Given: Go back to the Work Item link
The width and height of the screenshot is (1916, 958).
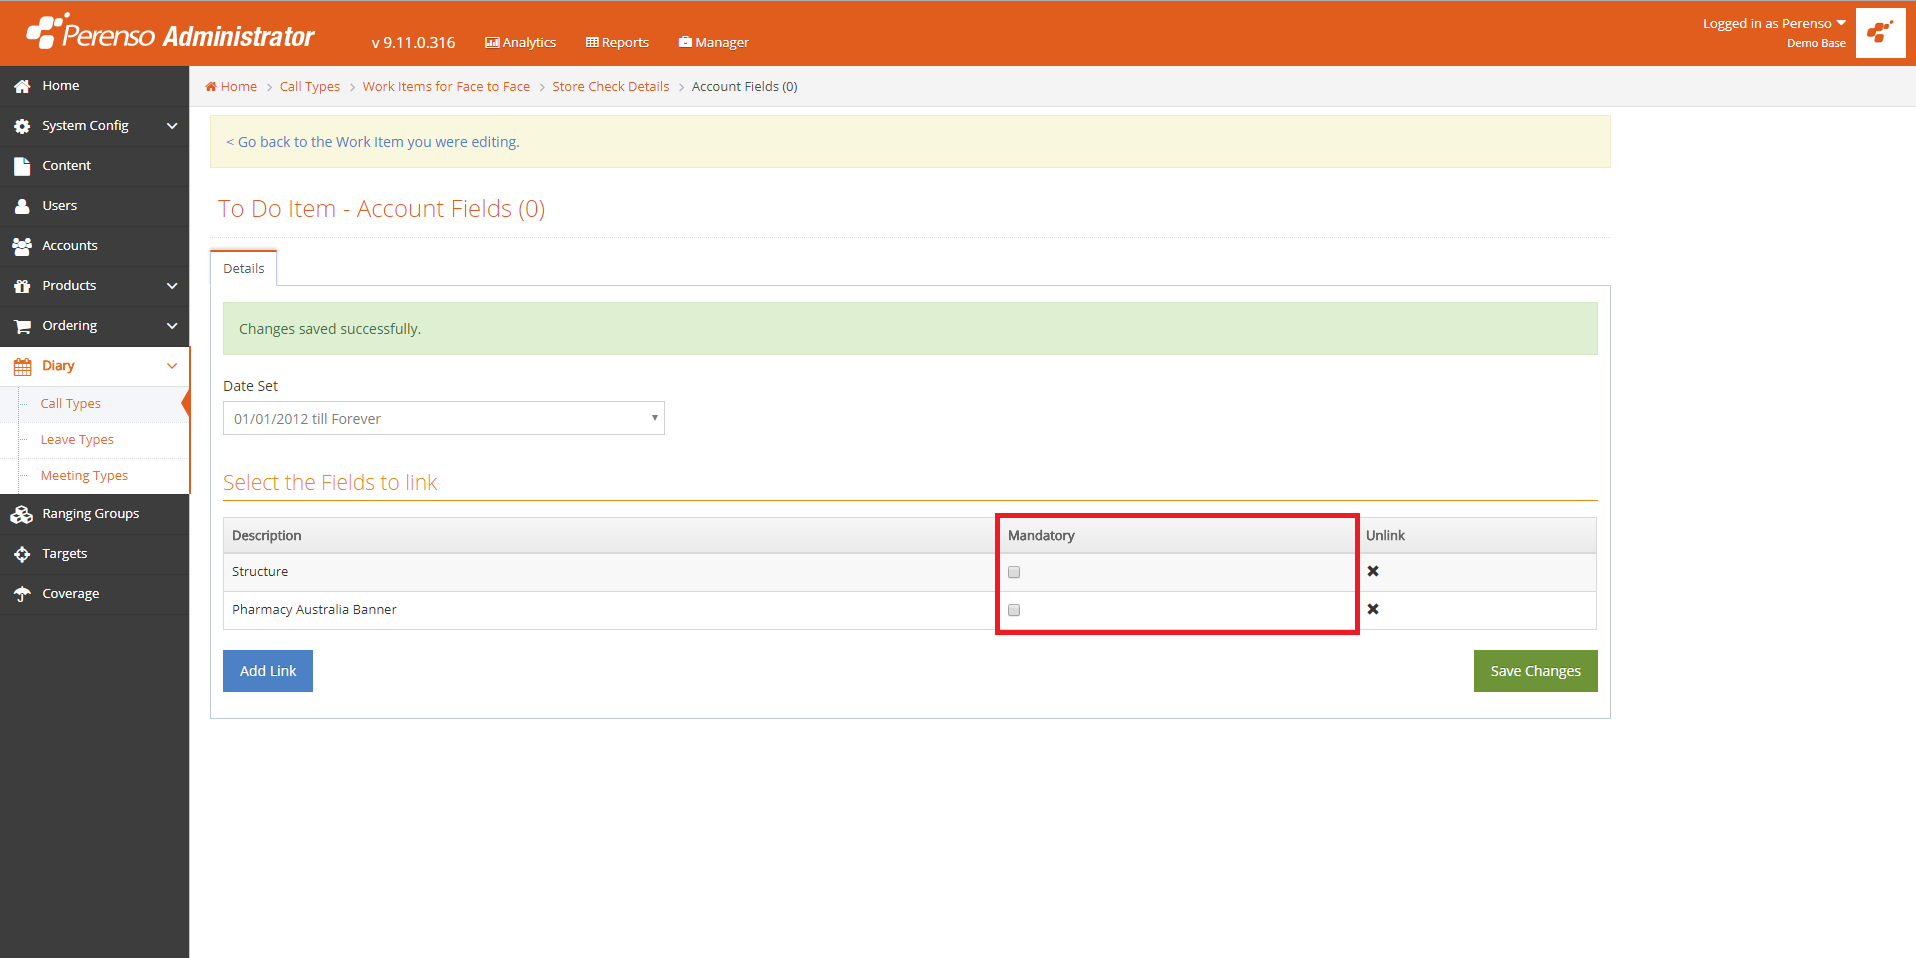Looking at the screenshot, I should point(373,142).
